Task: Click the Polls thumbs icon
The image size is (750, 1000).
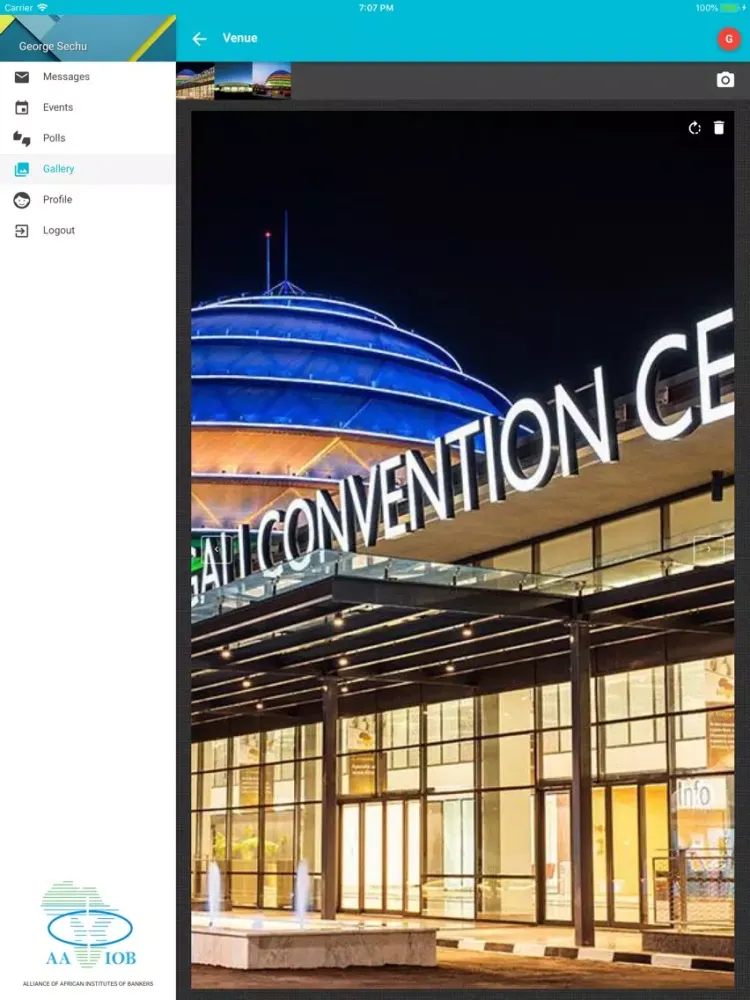Action: [22, 138]
